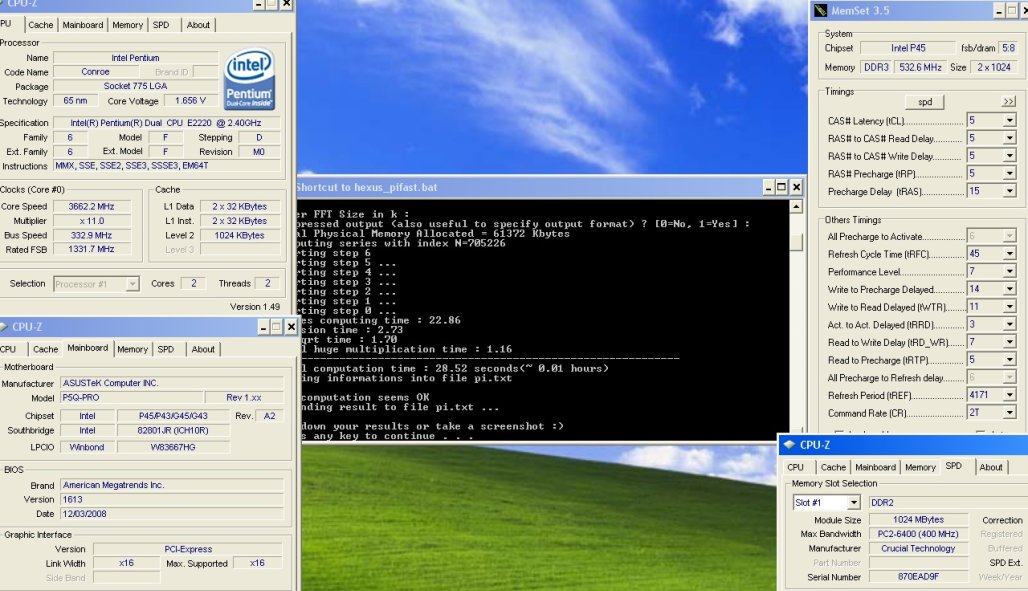Click the spd button in MemSet Timings
Screen dimensions: 1028x591
pyautogui.click(x=925, y=102)
